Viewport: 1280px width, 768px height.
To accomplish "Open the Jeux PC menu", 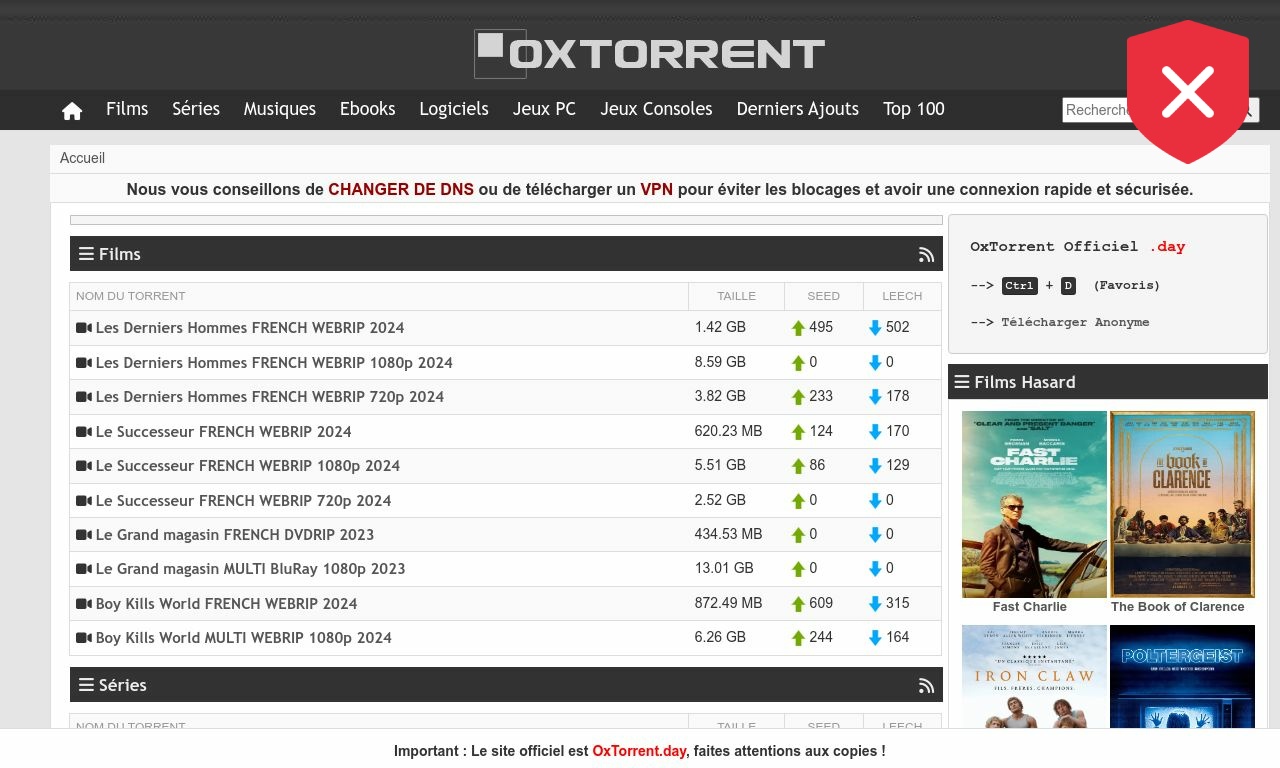I will (544, 109).
